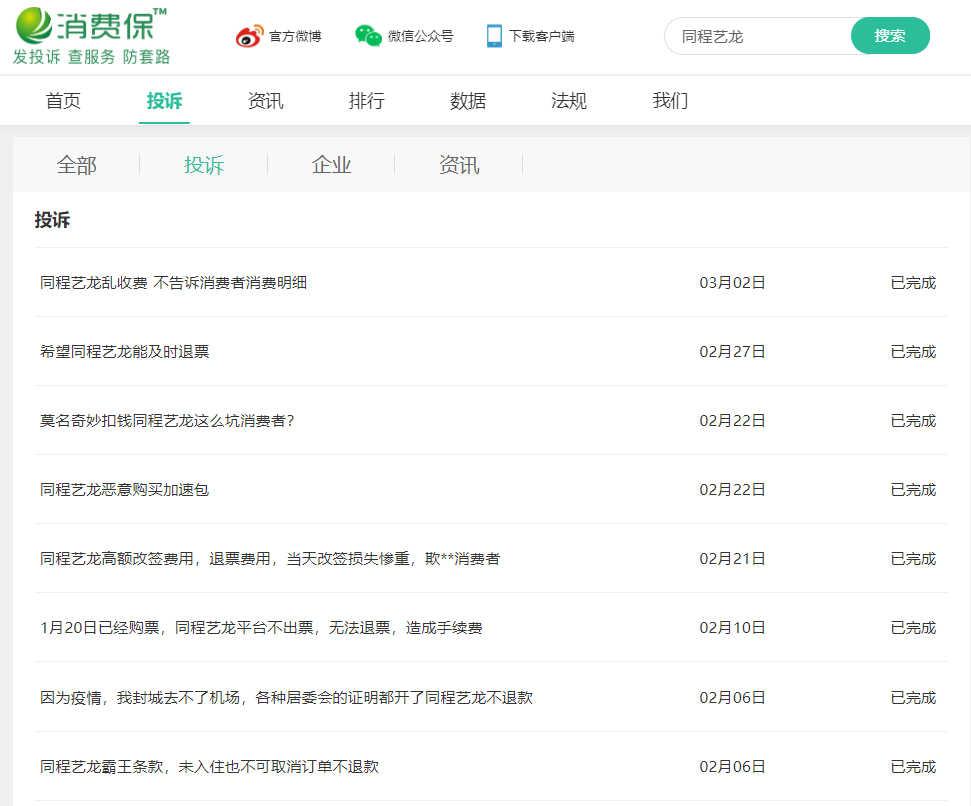The width and height of the screenshot is (971, 806).
Task: Open the 官方微博 text link
Action: pyautogui.click(x=295, y=37)
